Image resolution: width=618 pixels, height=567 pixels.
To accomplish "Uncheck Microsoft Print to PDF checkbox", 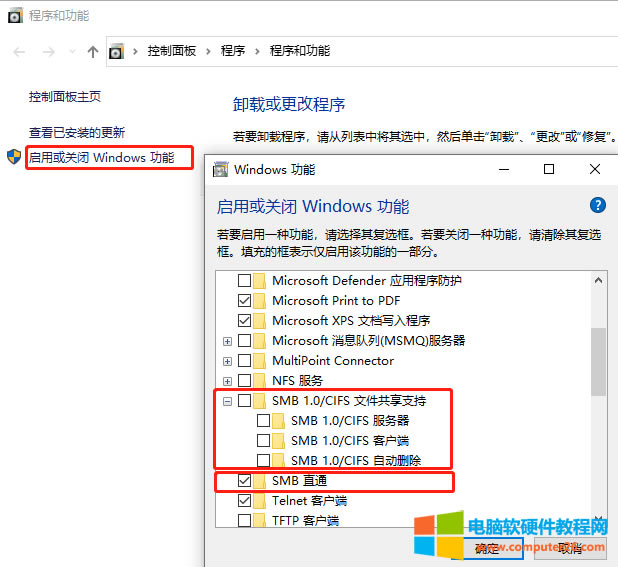I will [244, 301].
